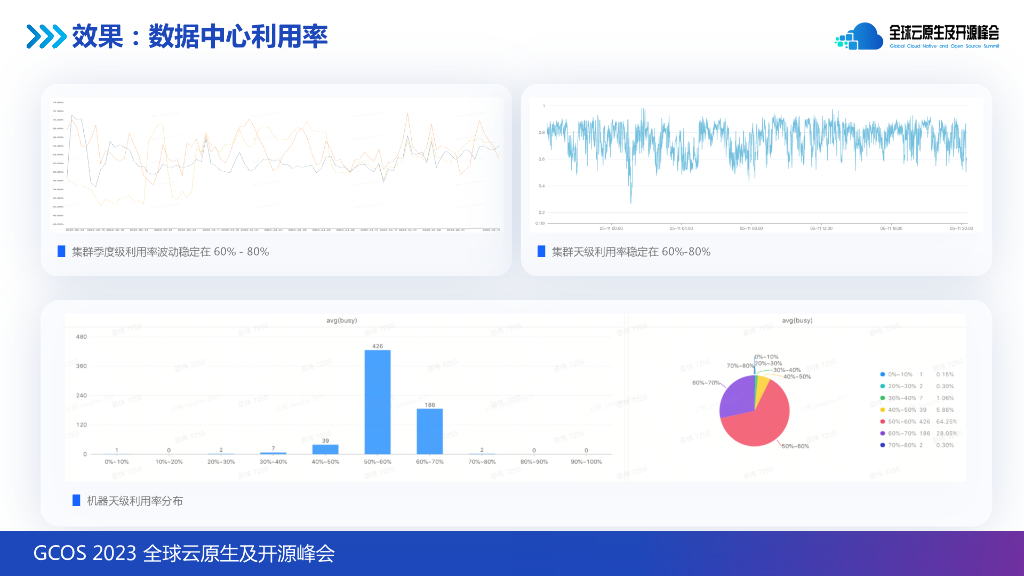Click the yellow legend dot for 40%~50%
Viewport: 1024px width, 576px height.
coord(882,409)
